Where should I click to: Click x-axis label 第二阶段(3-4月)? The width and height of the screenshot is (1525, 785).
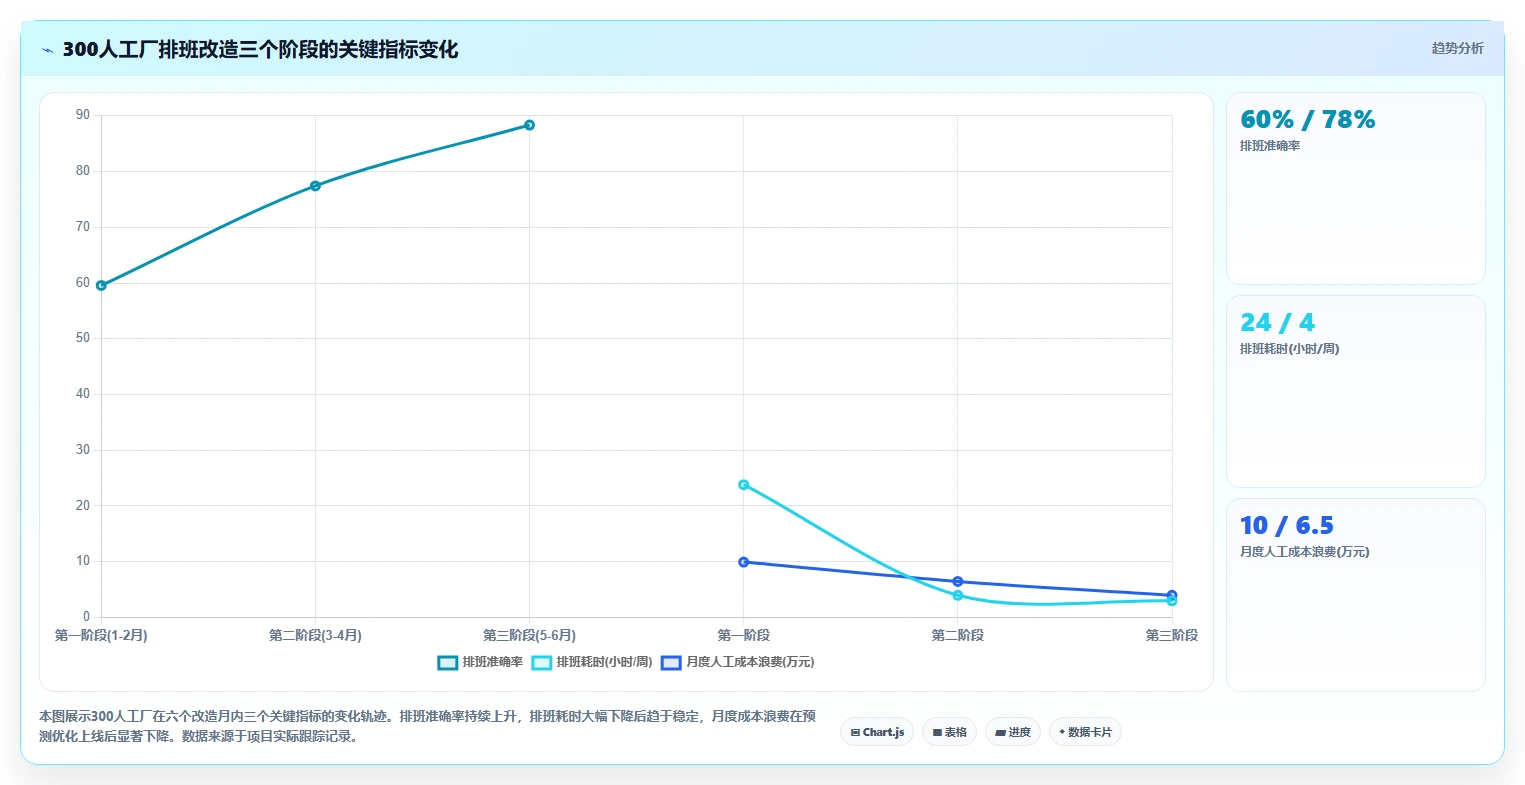click(315, 635)
